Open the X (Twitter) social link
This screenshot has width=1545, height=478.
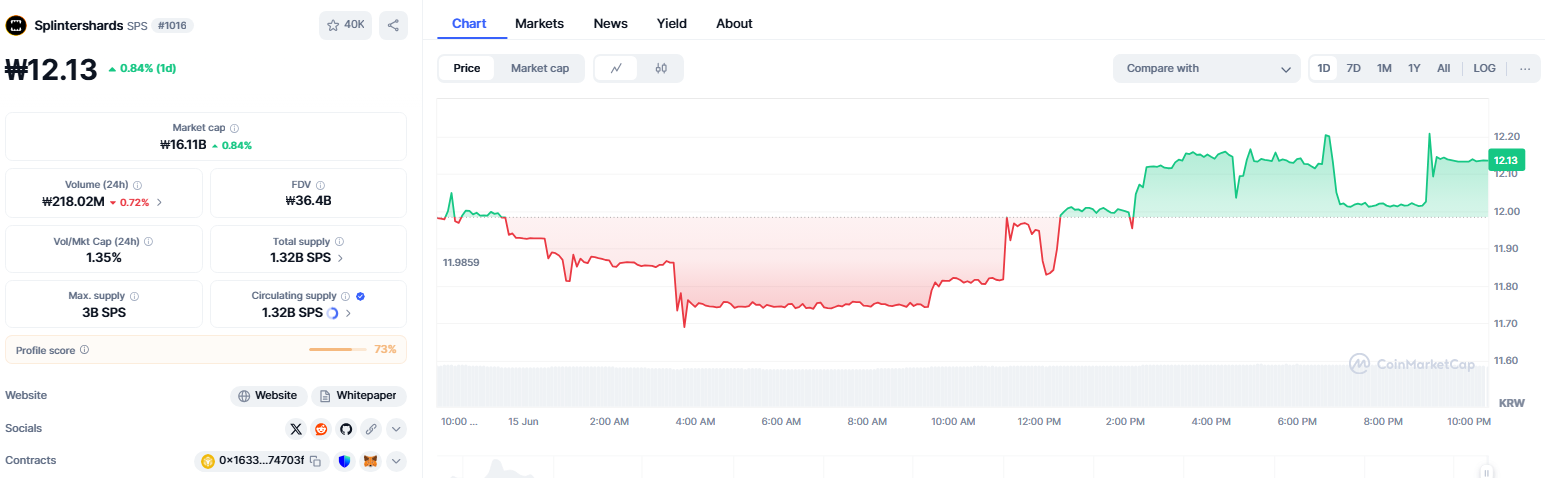[296, 429]
